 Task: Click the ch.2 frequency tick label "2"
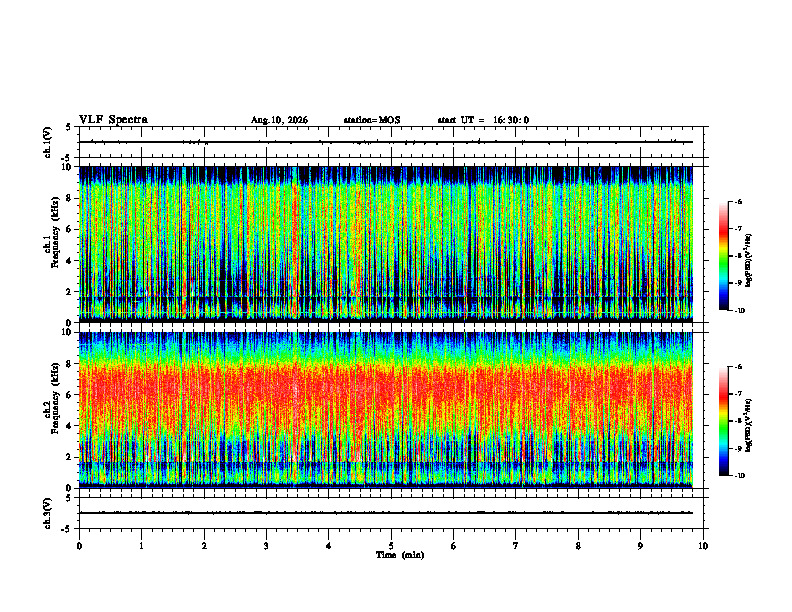(69, 457)
